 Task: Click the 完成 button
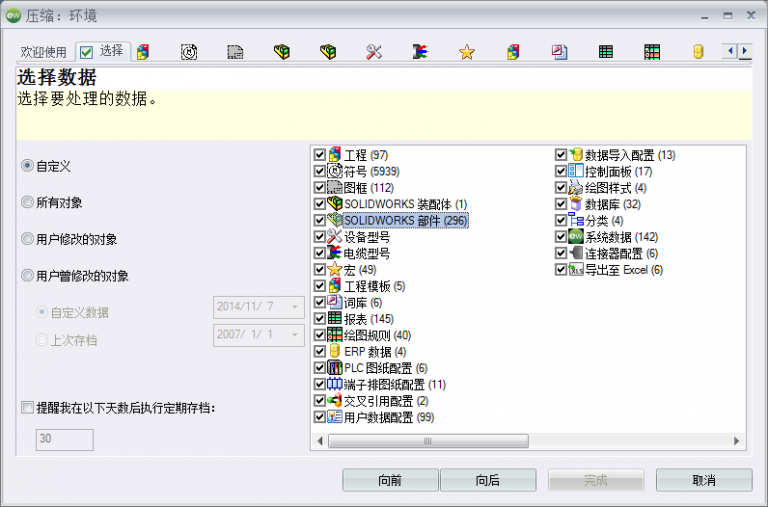596,480
